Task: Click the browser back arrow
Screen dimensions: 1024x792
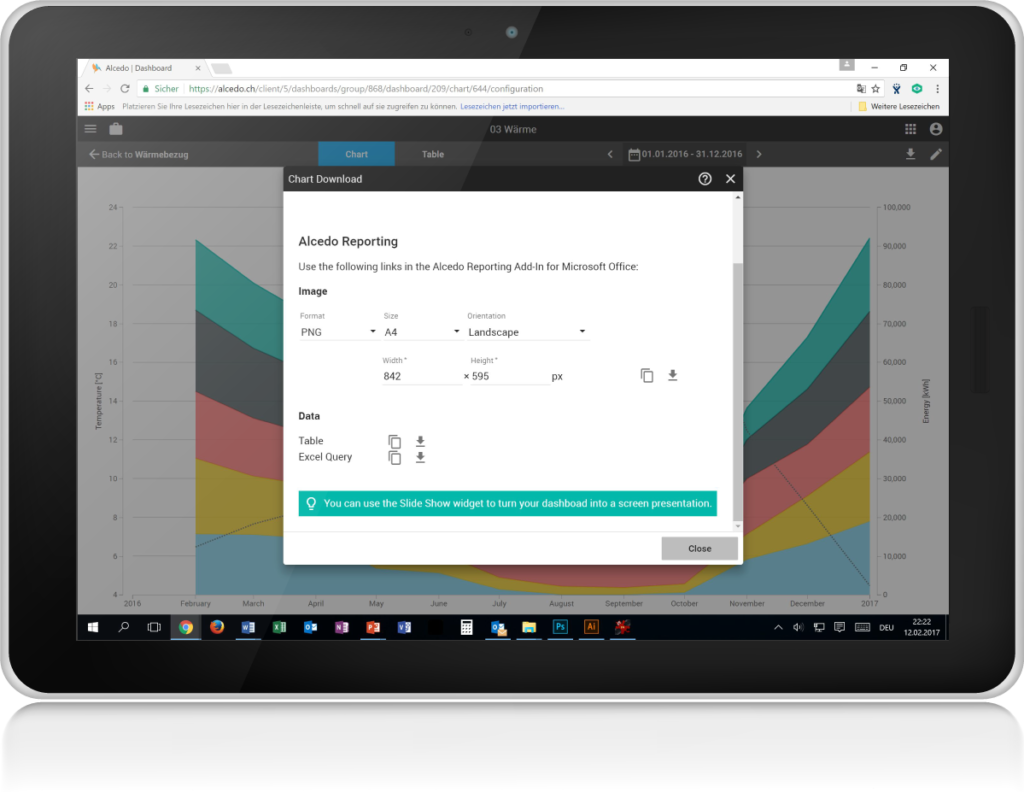Action: tap(89, 89)
